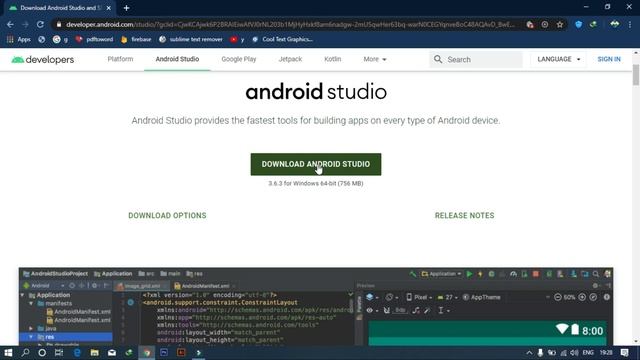View site info via padlock icon

[x=59, y=24]
